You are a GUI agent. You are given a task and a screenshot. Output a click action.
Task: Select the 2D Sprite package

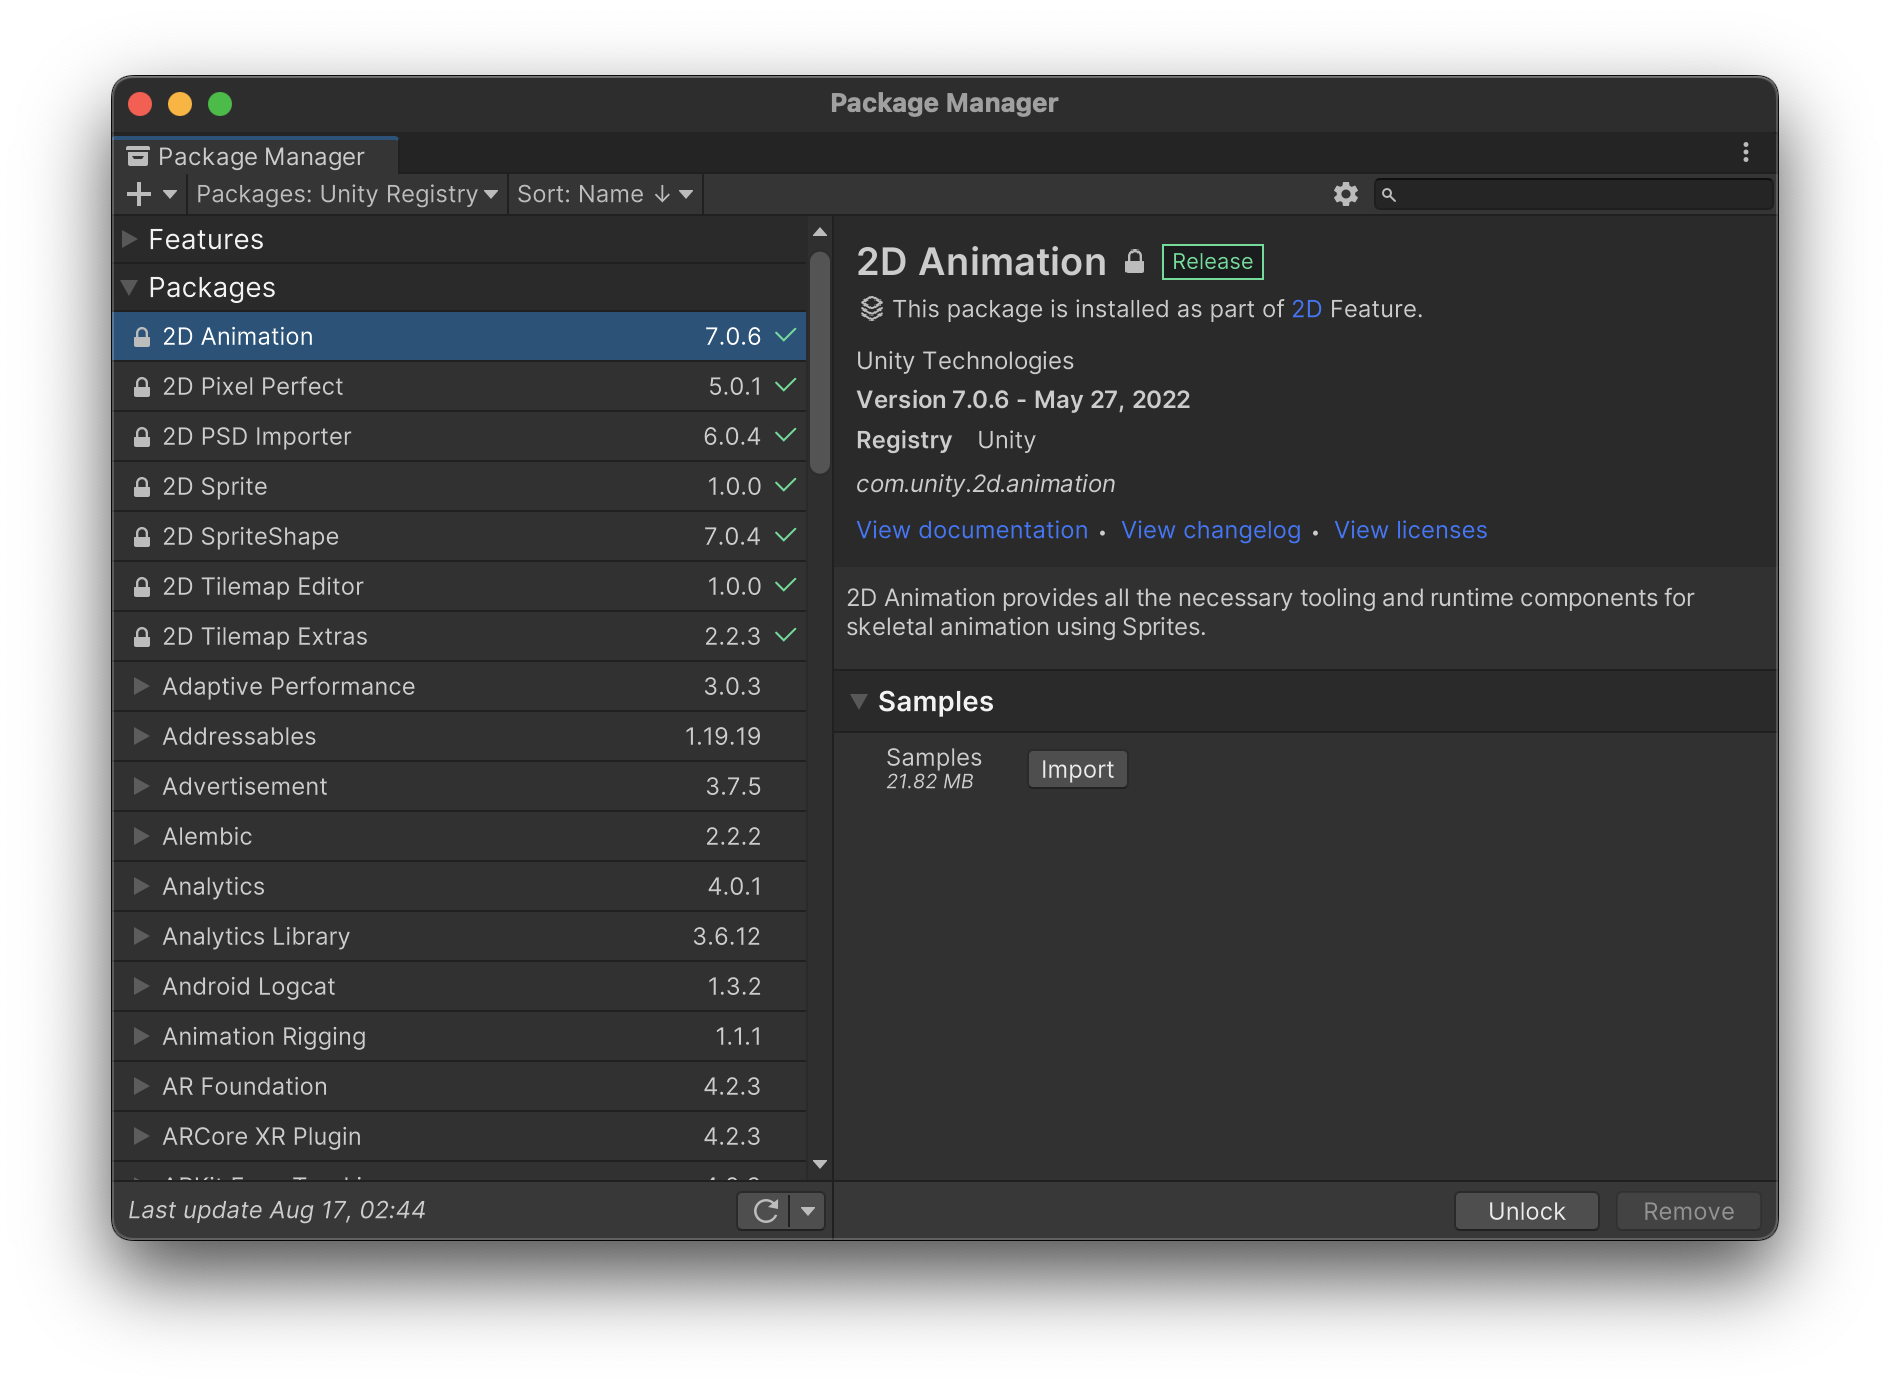point(460,487)
